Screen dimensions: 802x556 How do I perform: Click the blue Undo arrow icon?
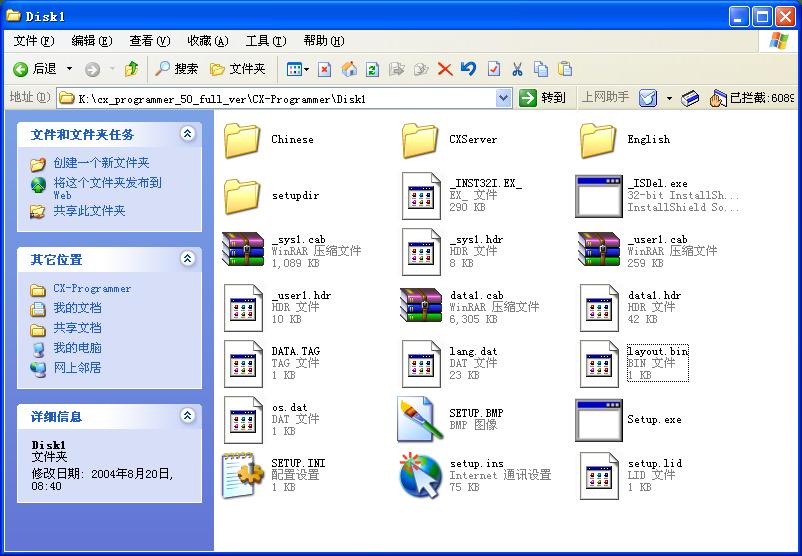469,69
